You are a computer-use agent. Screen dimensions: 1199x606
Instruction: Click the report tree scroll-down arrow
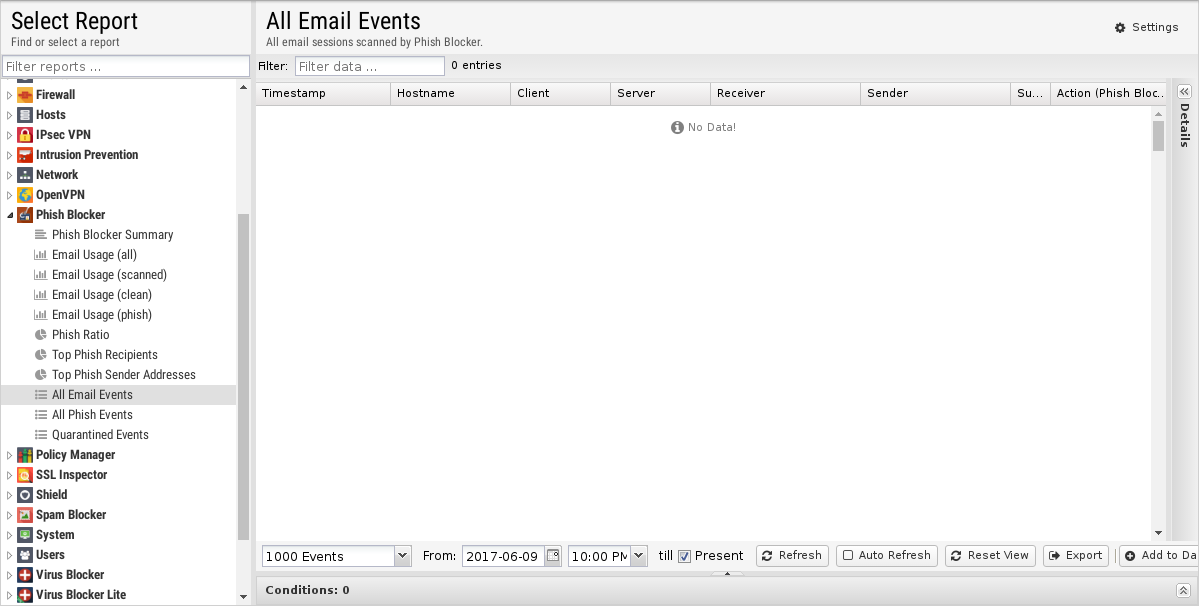click(243, 597)
